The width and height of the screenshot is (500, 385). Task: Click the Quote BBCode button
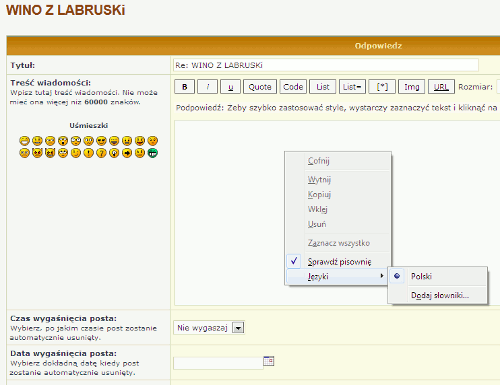click(x=260, y=87)
